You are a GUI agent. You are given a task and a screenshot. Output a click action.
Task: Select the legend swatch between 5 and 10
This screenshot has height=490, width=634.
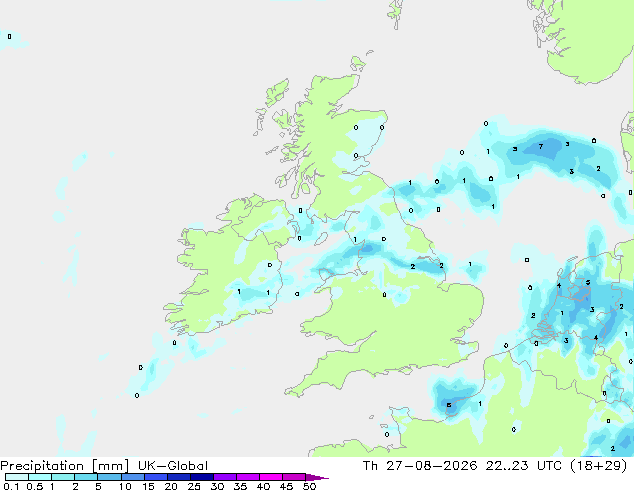pyautogui.click(x=109, y=477)
